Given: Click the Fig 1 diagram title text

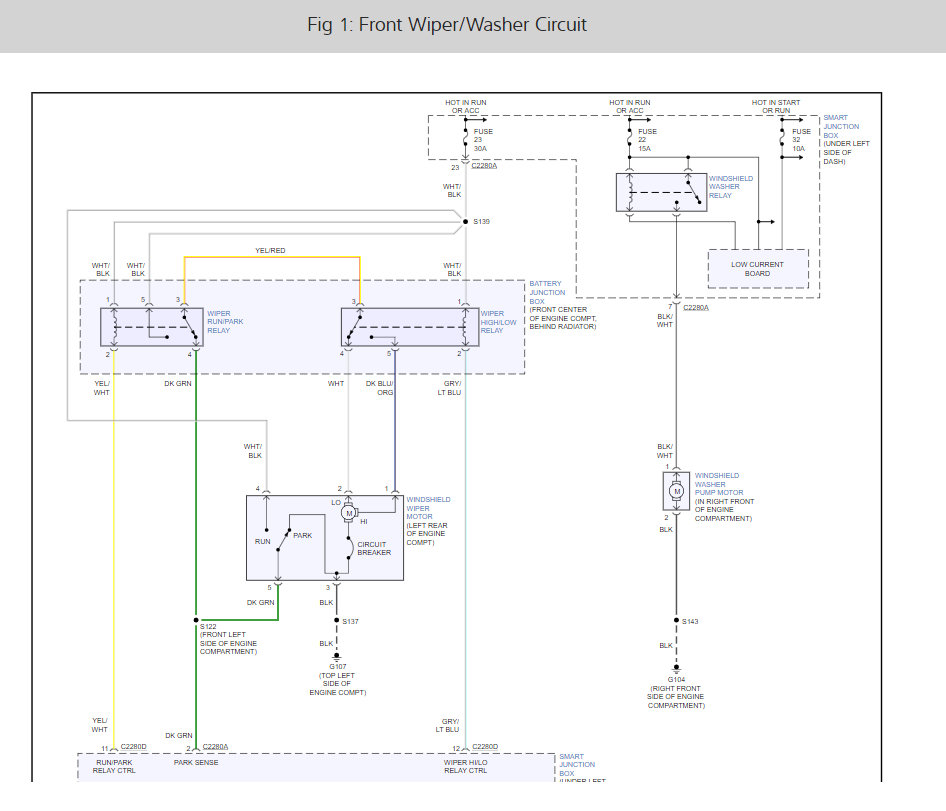Looking at the screenshot, I should click(446, 24).
